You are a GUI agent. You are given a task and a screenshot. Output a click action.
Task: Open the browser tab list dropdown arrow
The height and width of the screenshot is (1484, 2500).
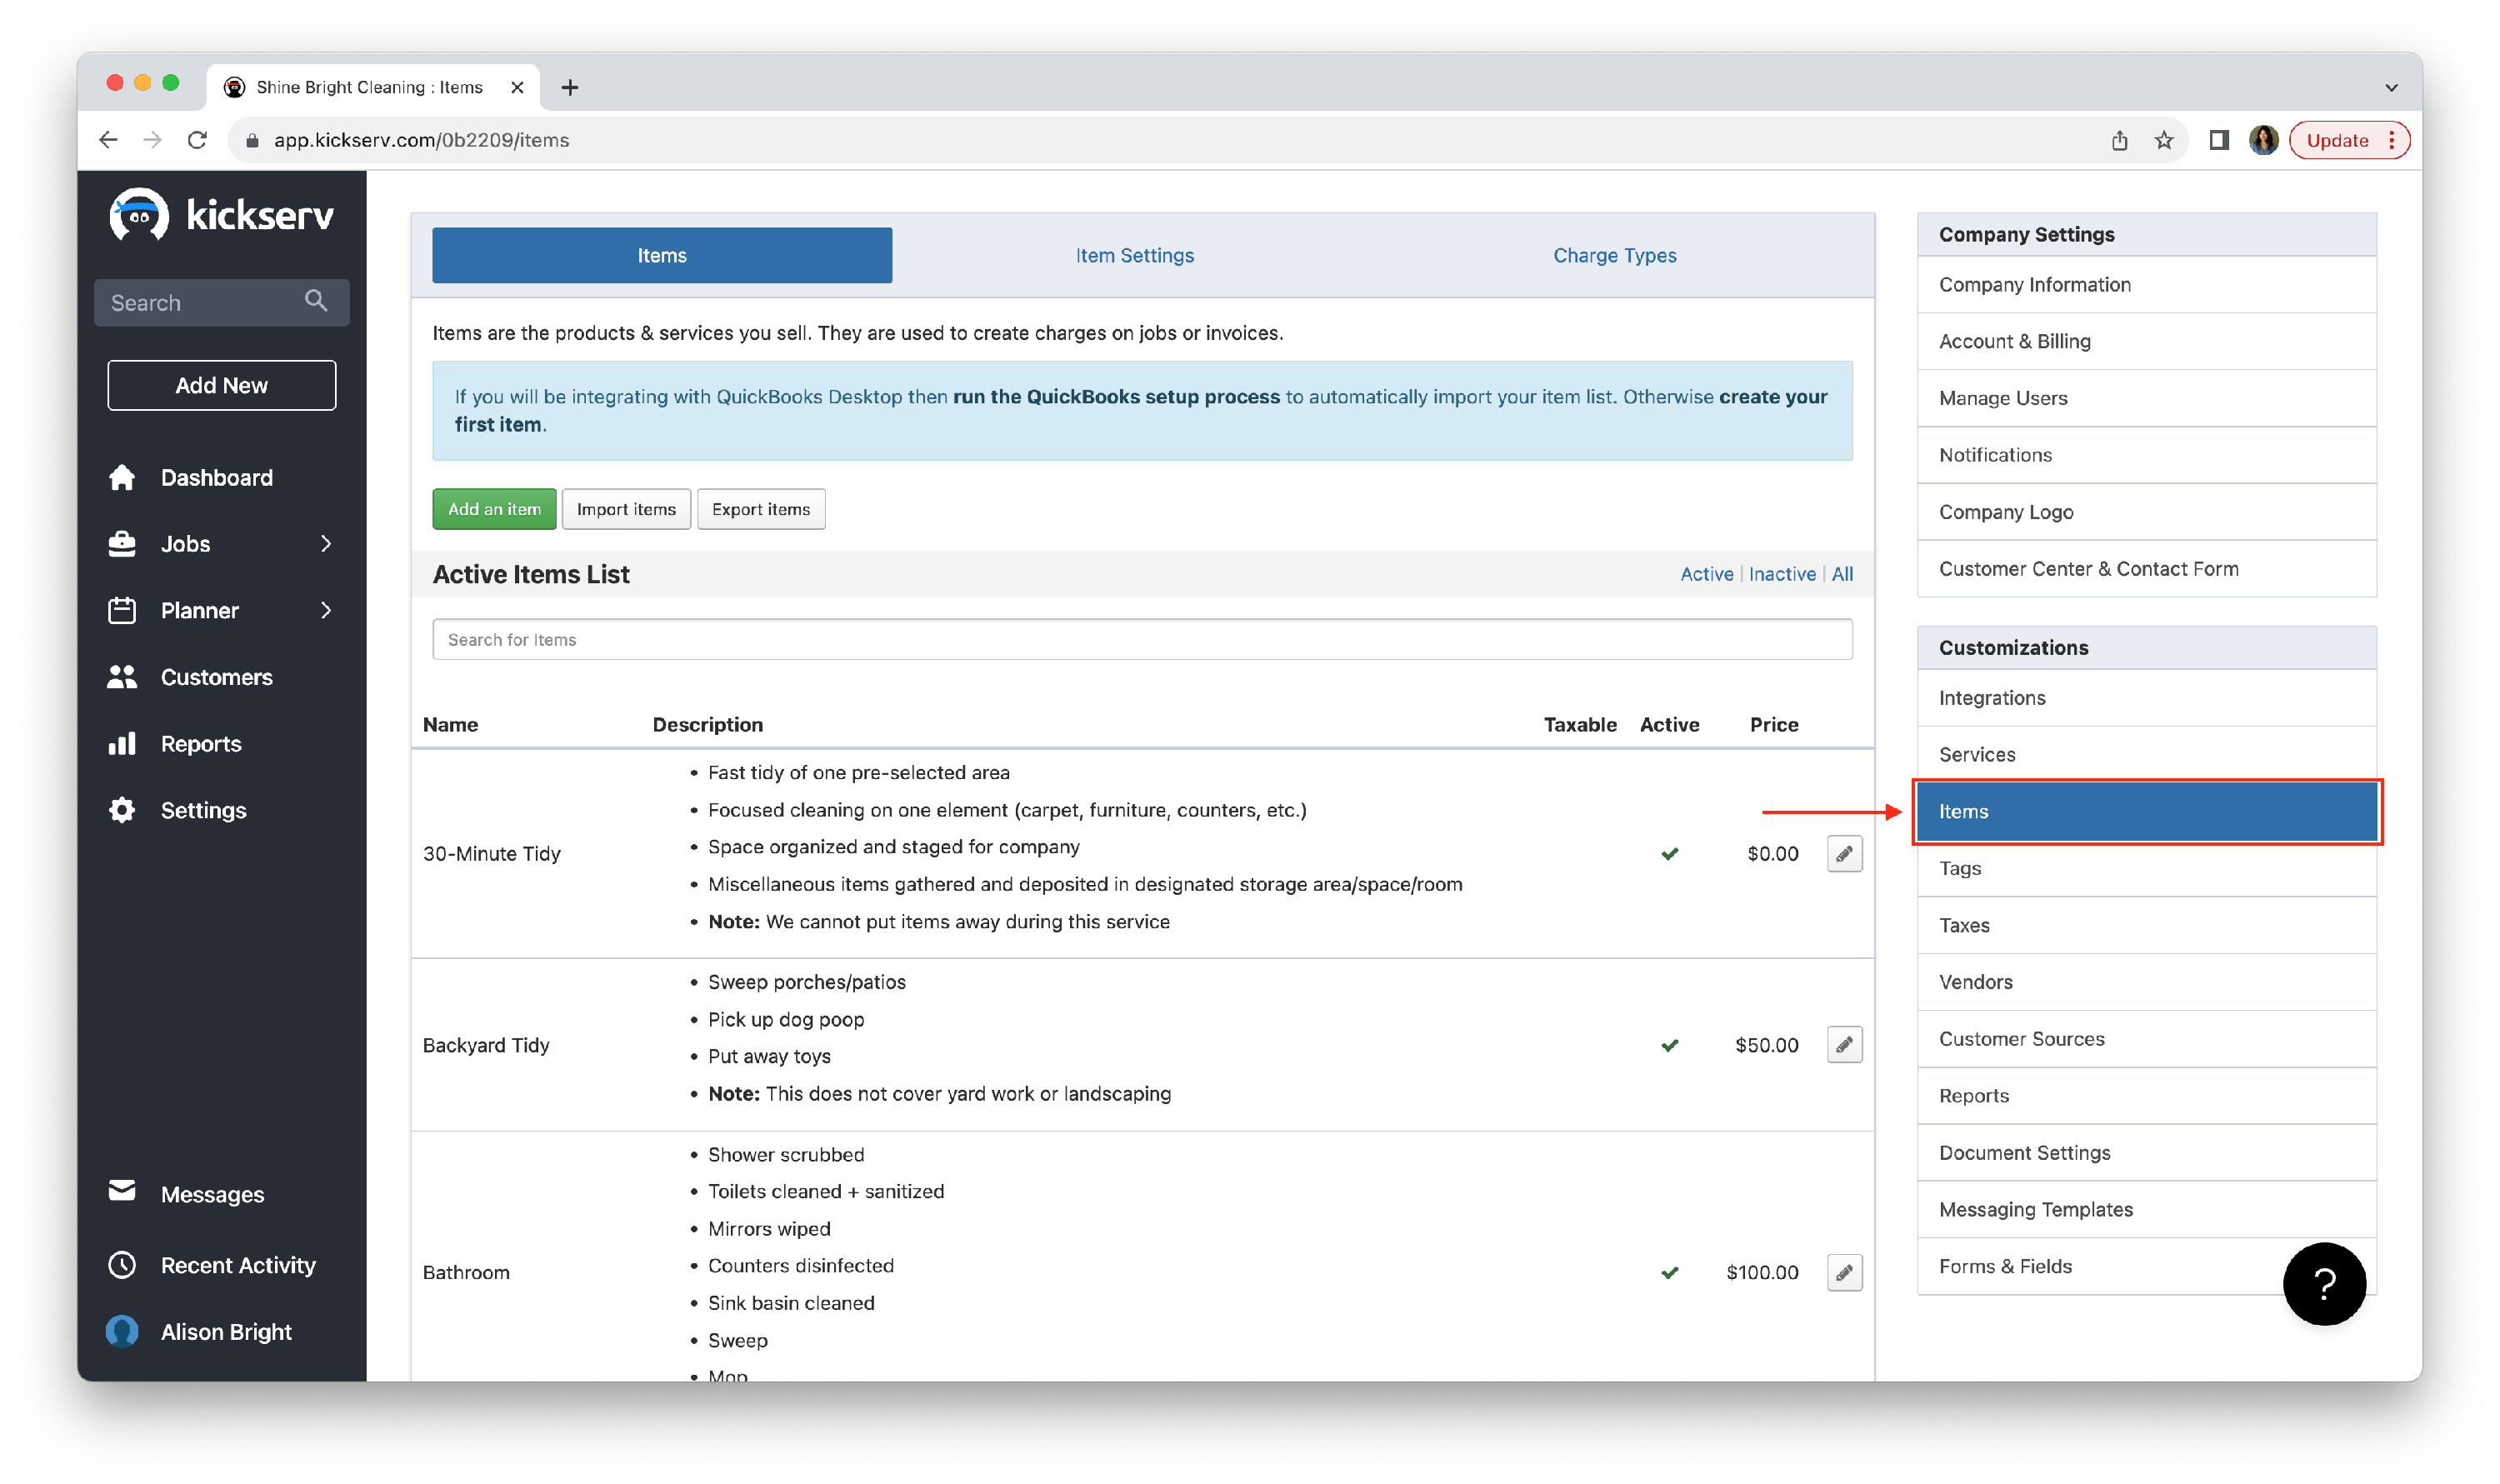pyautogui.click(x=2391, y=88)
